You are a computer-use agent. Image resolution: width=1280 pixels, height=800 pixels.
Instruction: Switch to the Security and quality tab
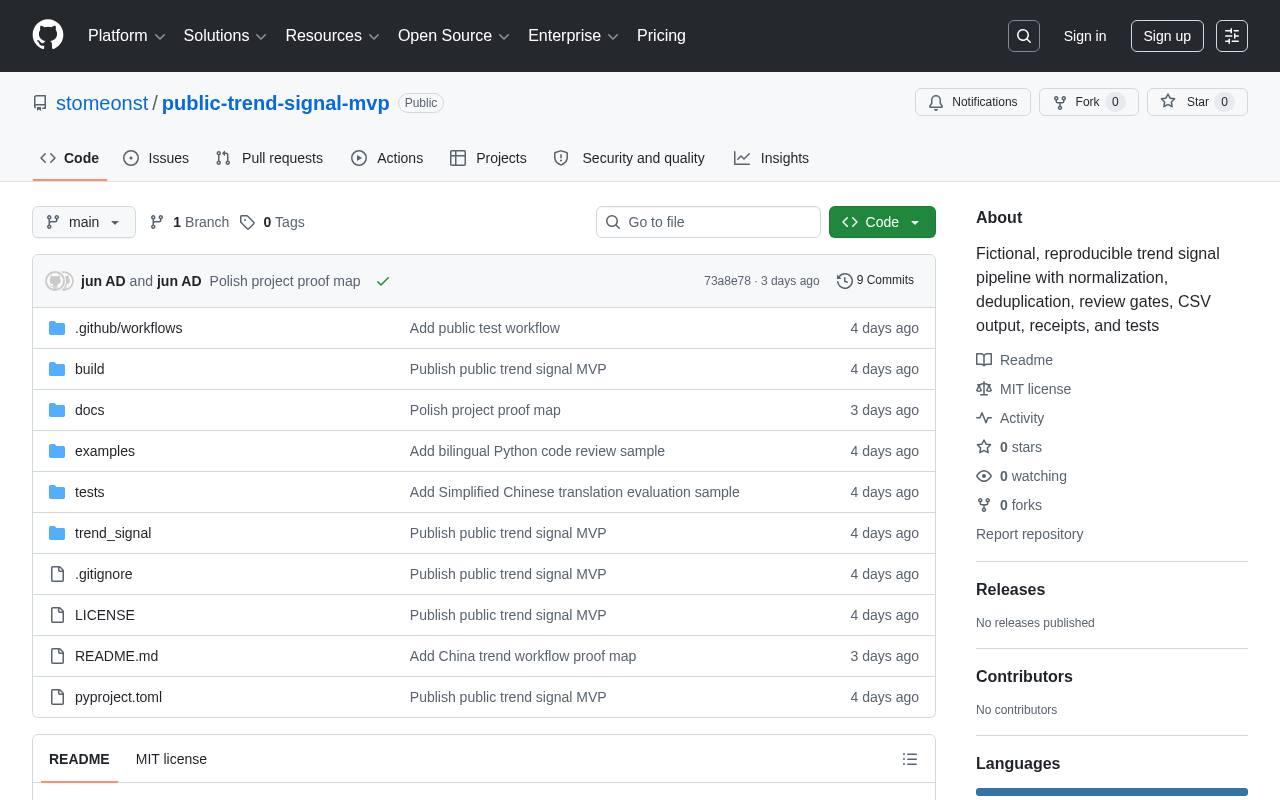pyautogui.click(x=629, y=158)
